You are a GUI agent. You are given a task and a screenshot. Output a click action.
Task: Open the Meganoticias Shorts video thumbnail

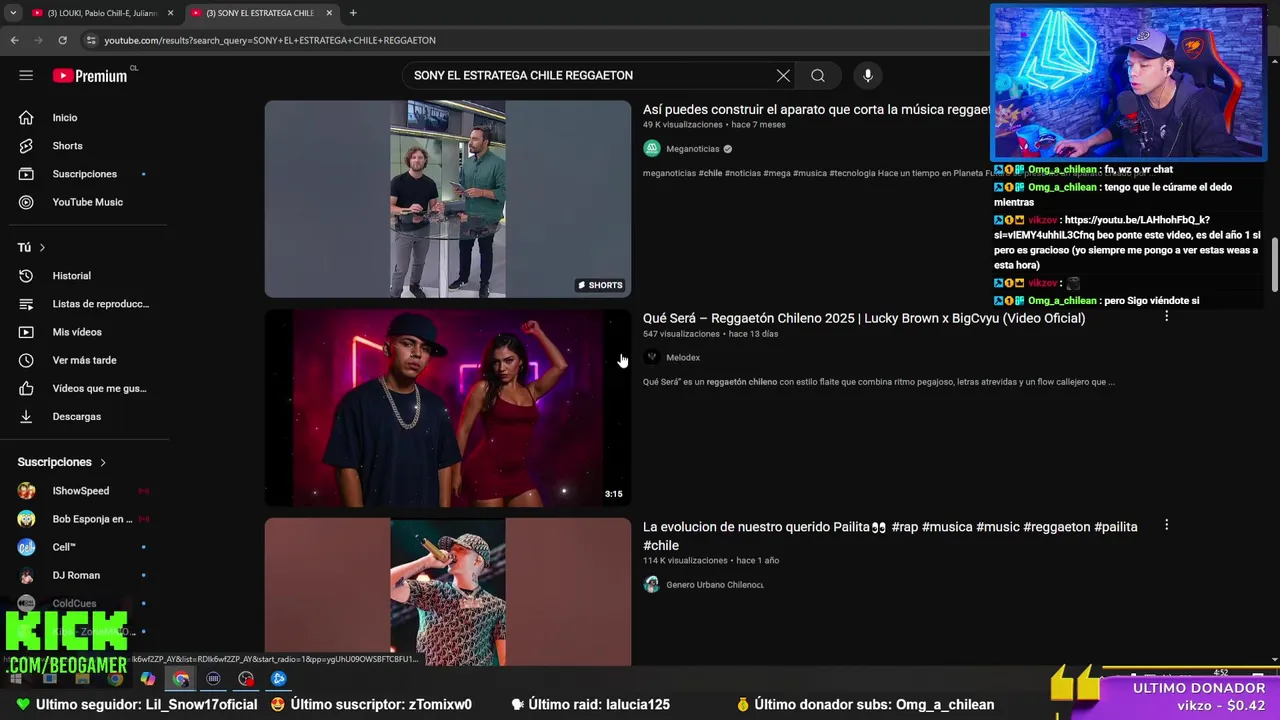tap(448, 199)
